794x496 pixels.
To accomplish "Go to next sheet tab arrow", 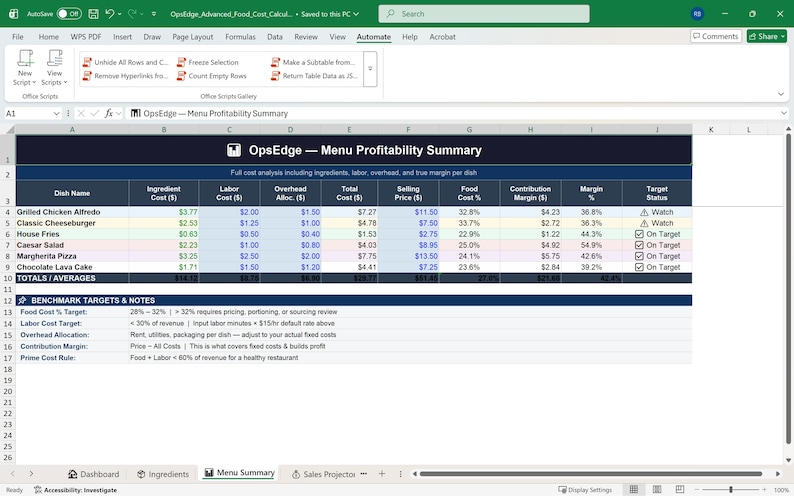I will coord(31,474).
